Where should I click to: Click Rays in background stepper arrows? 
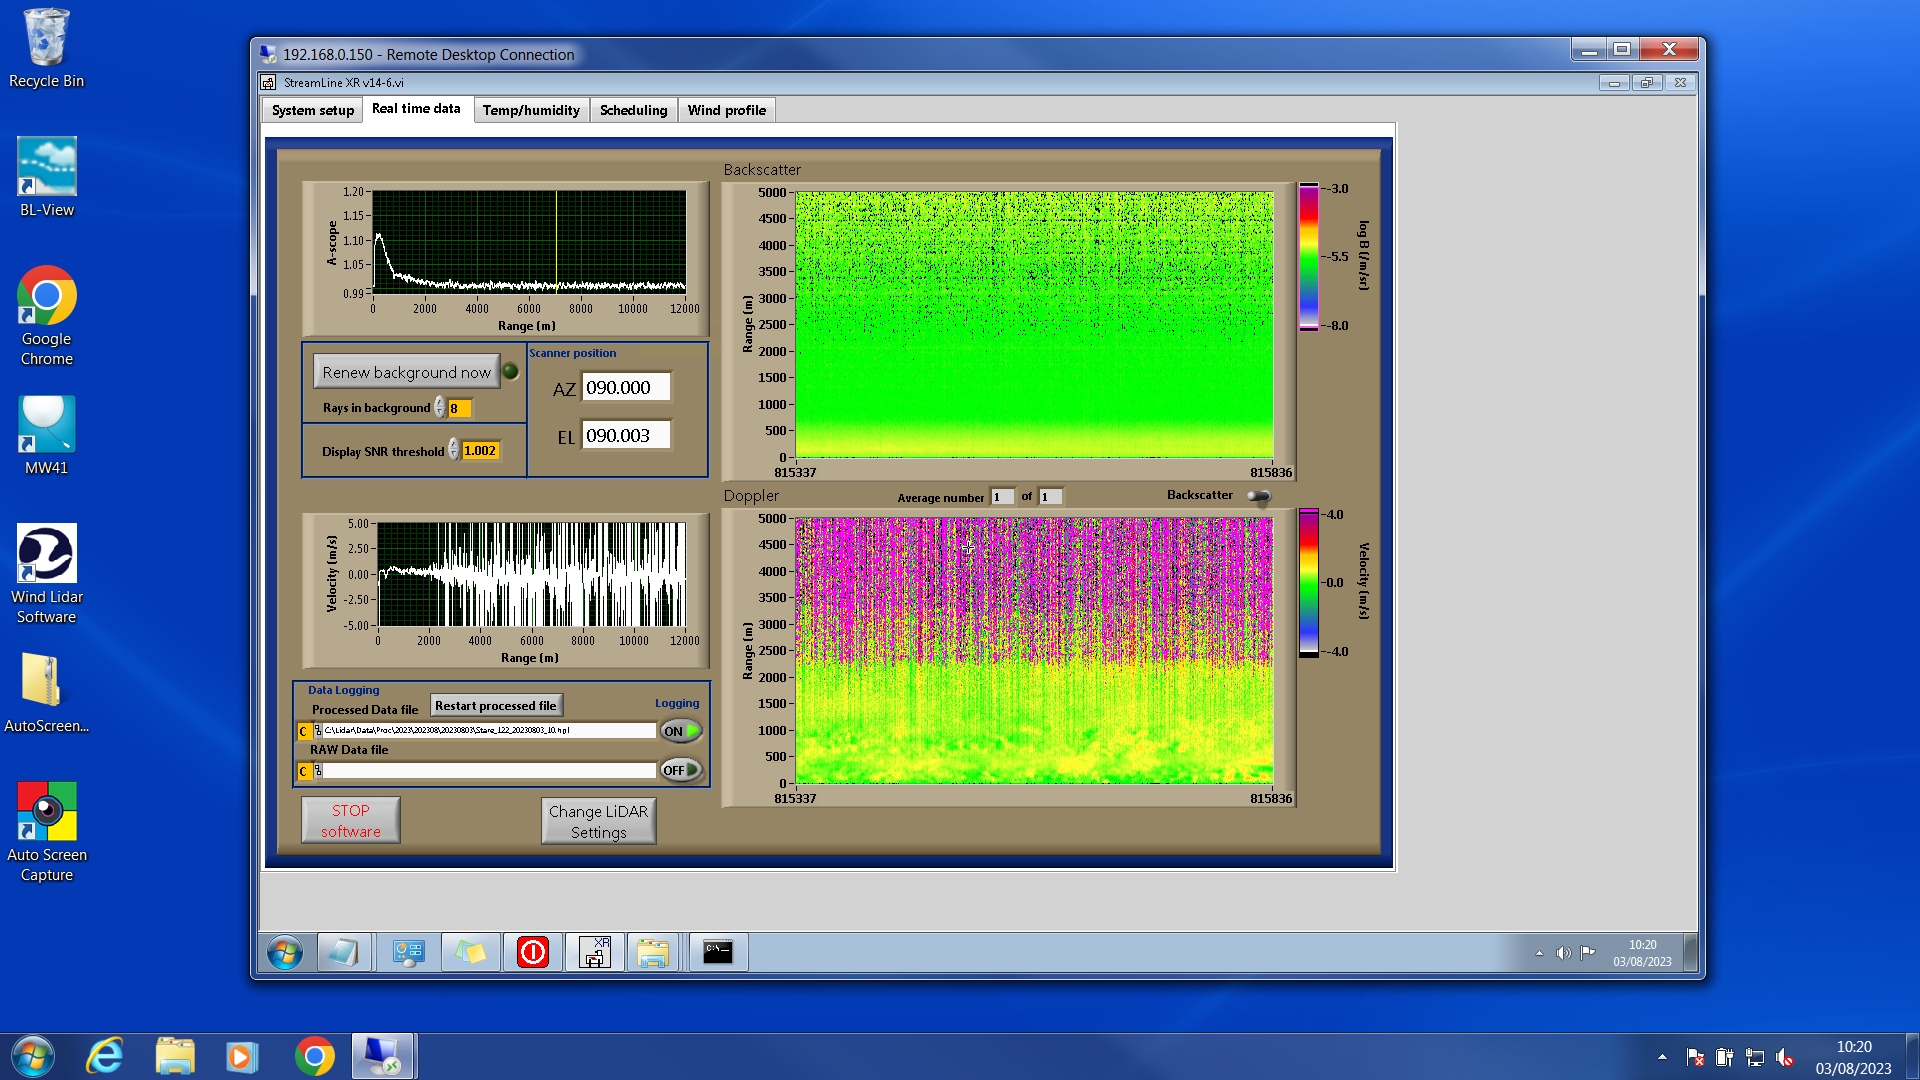(440, 408)
